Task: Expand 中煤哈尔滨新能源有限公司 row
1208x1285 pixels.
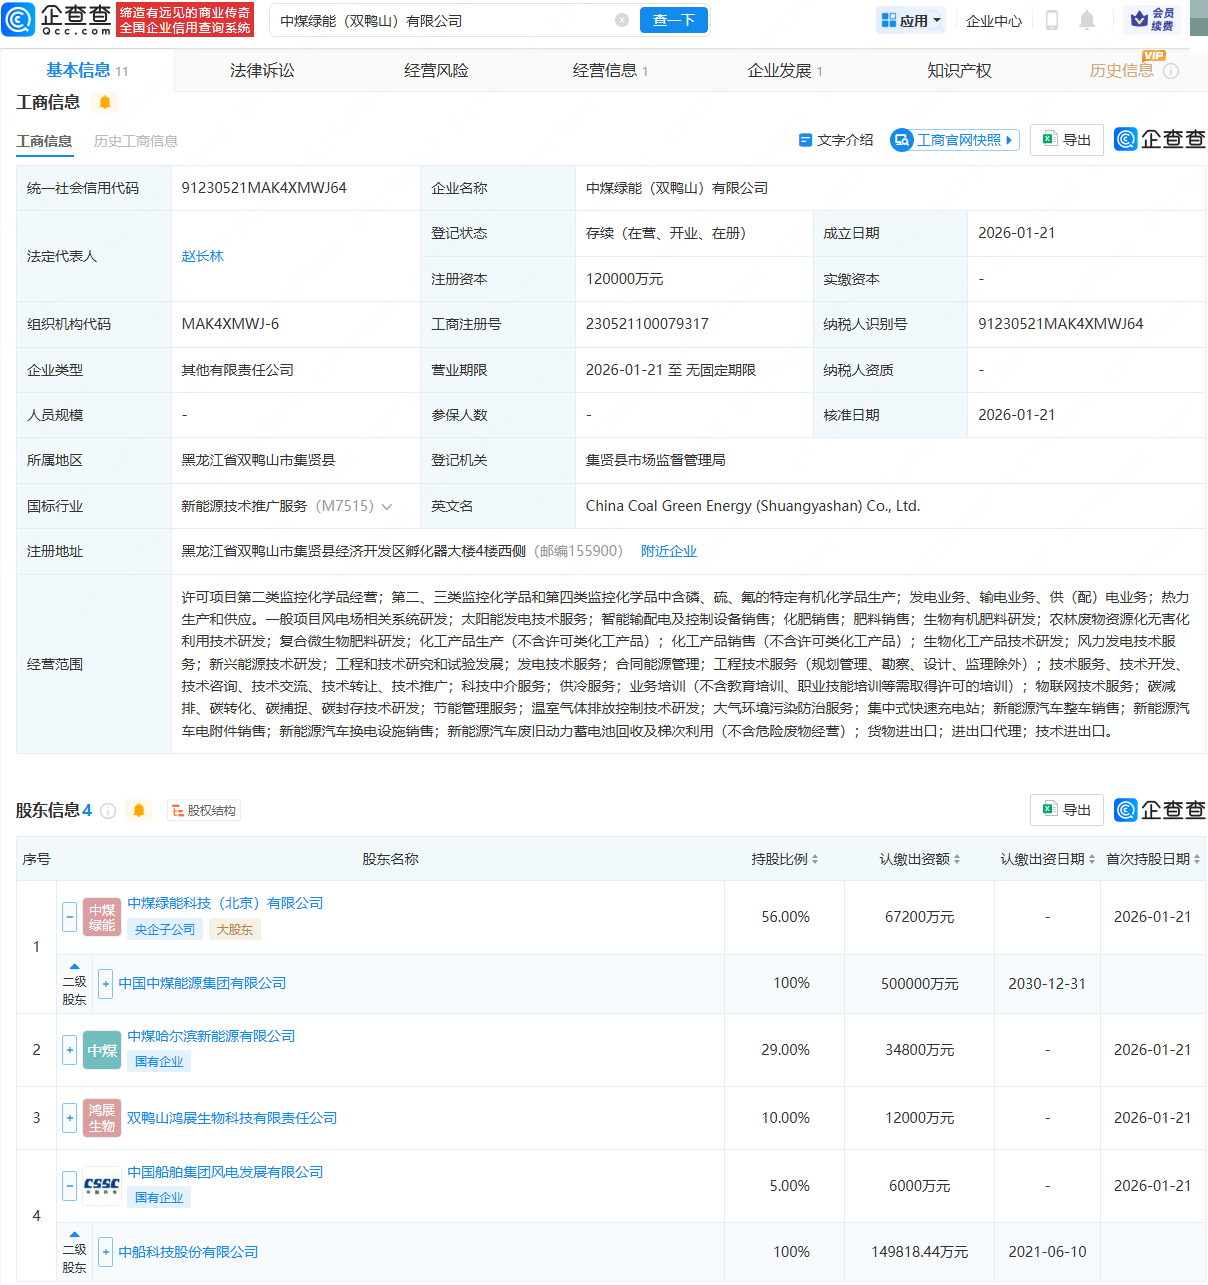Action: pyautogui.click(x=70, y=1050)
